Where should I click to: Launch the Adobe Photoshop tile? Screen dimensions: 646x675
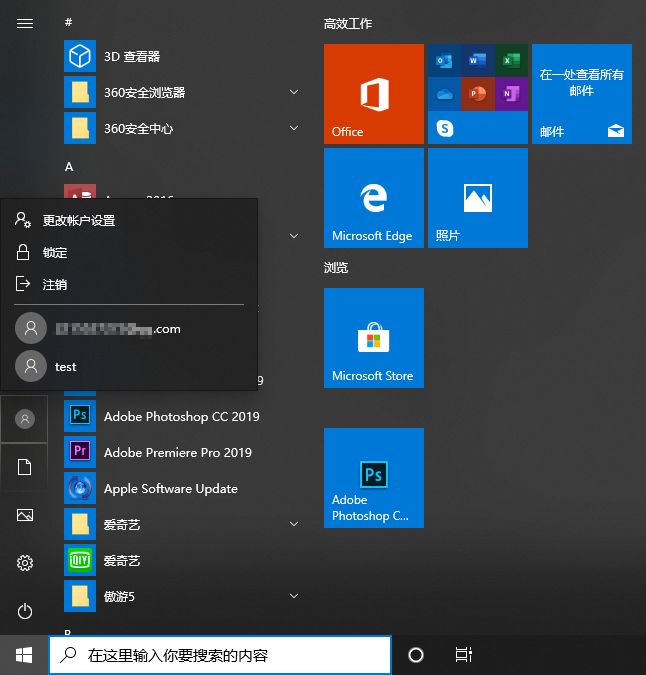[x=374, y=478]
